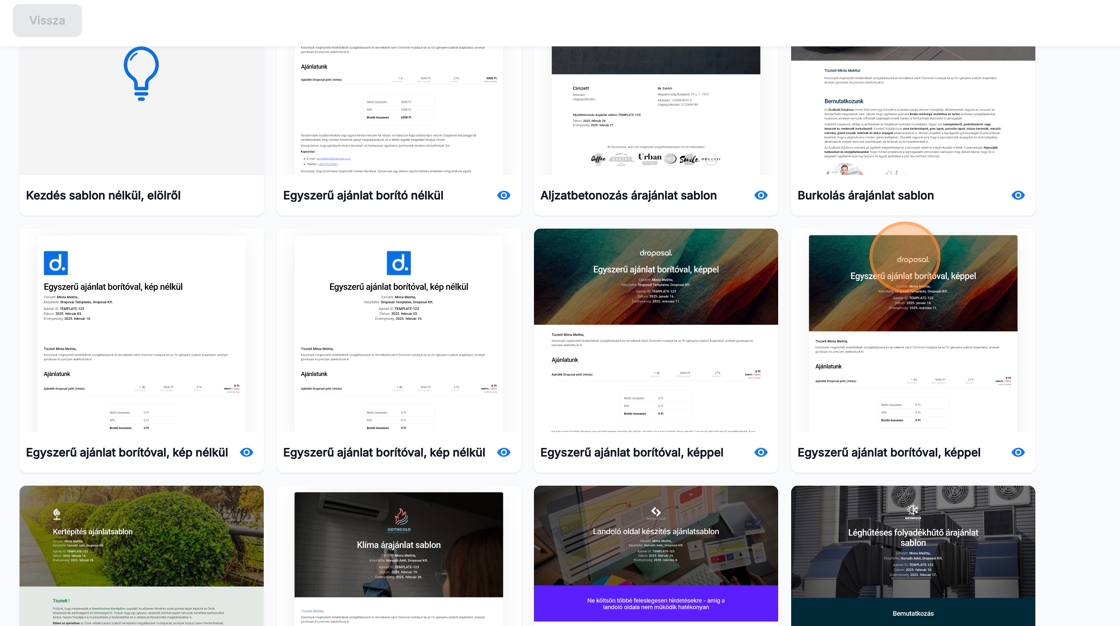Open preview eye for Burkolás árajánlat sablon
Image resolution: width=1120 pixels, height=626 pixels.
coord(1018,195)
